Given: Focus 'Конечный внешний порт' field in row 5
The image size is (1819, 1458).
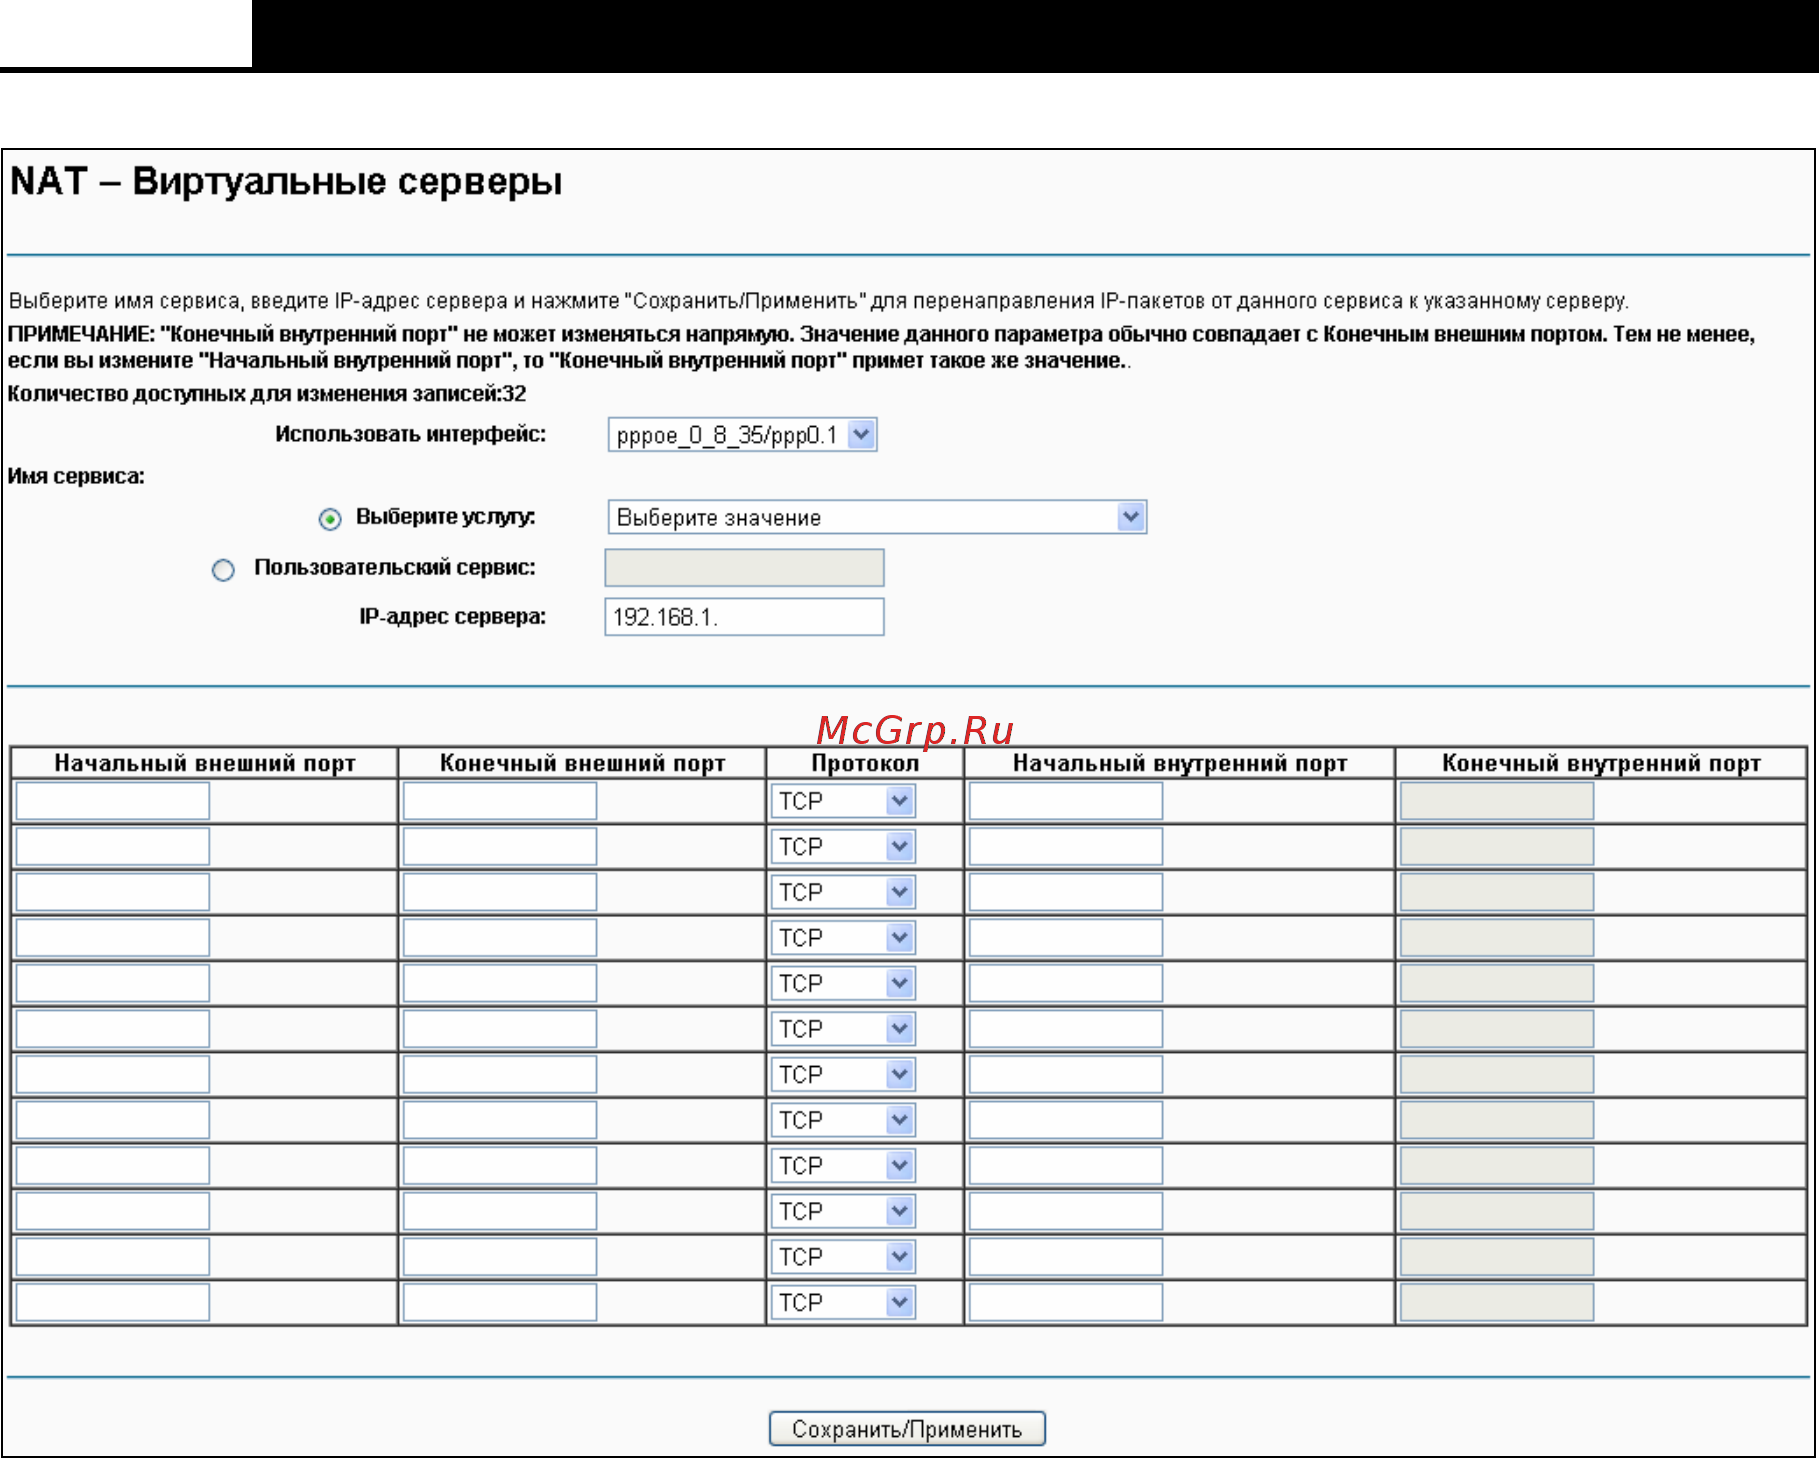Looking at the screenshot, I should (500, 983).
